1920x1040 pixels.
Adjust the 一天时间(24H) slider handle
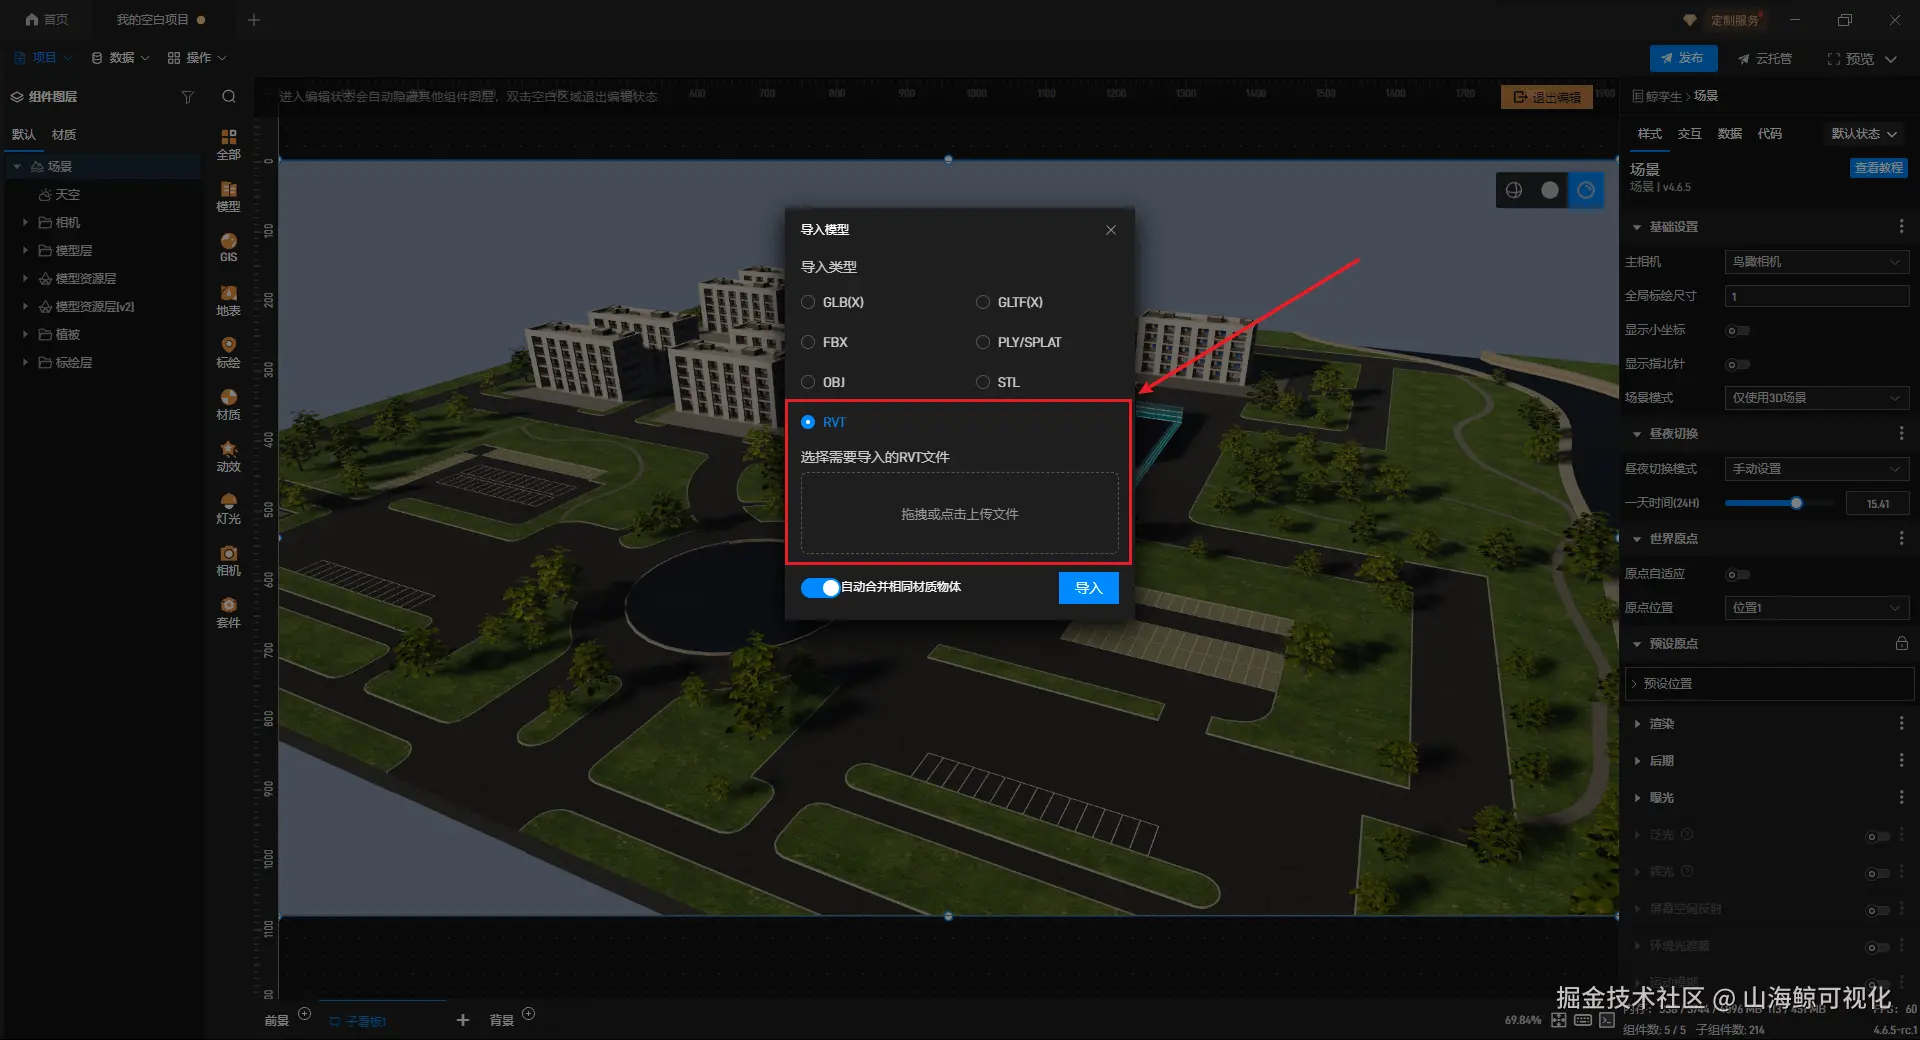point(1796,503)
